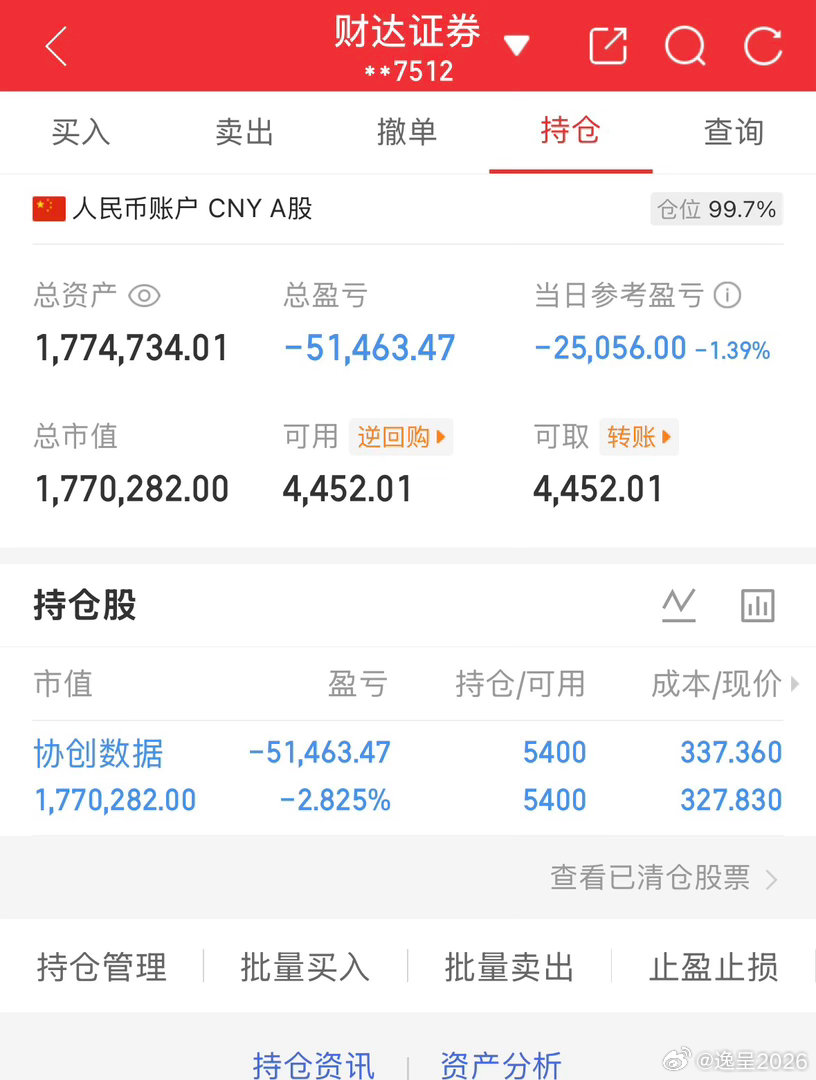Expand columns arrow after 成本/现价
The width and height of the screenshot is (816, 1080).
coord(795,684)
